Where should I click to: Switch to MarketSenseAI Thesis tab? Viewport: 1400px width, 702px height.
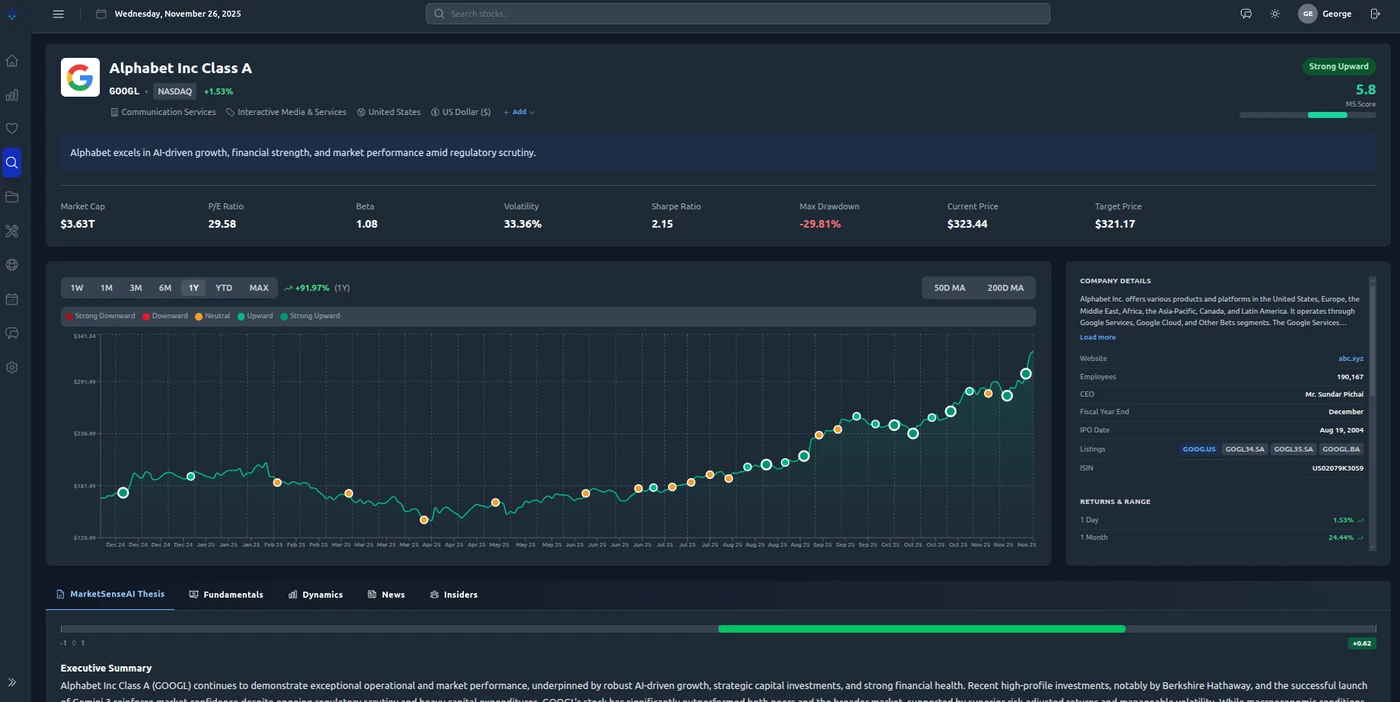point(110,594)
